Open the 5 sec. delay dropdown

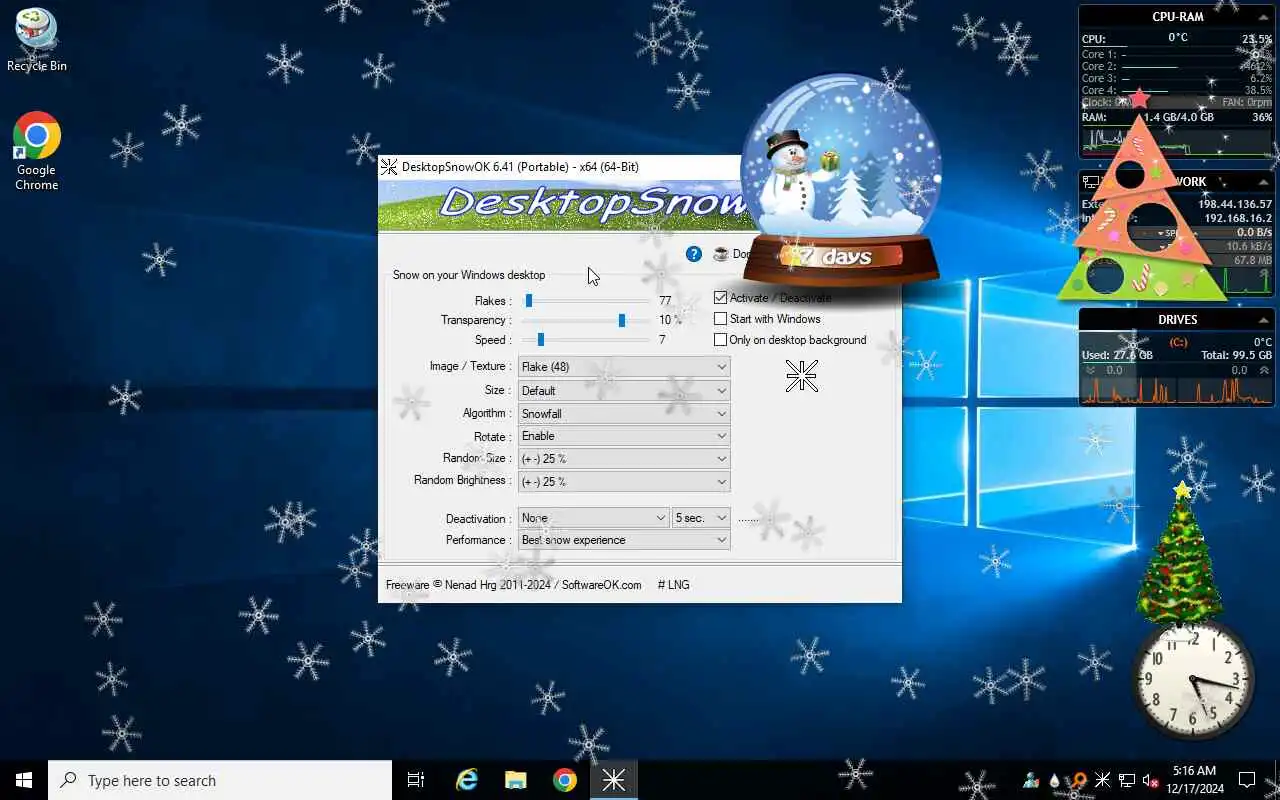pos(701,518)
